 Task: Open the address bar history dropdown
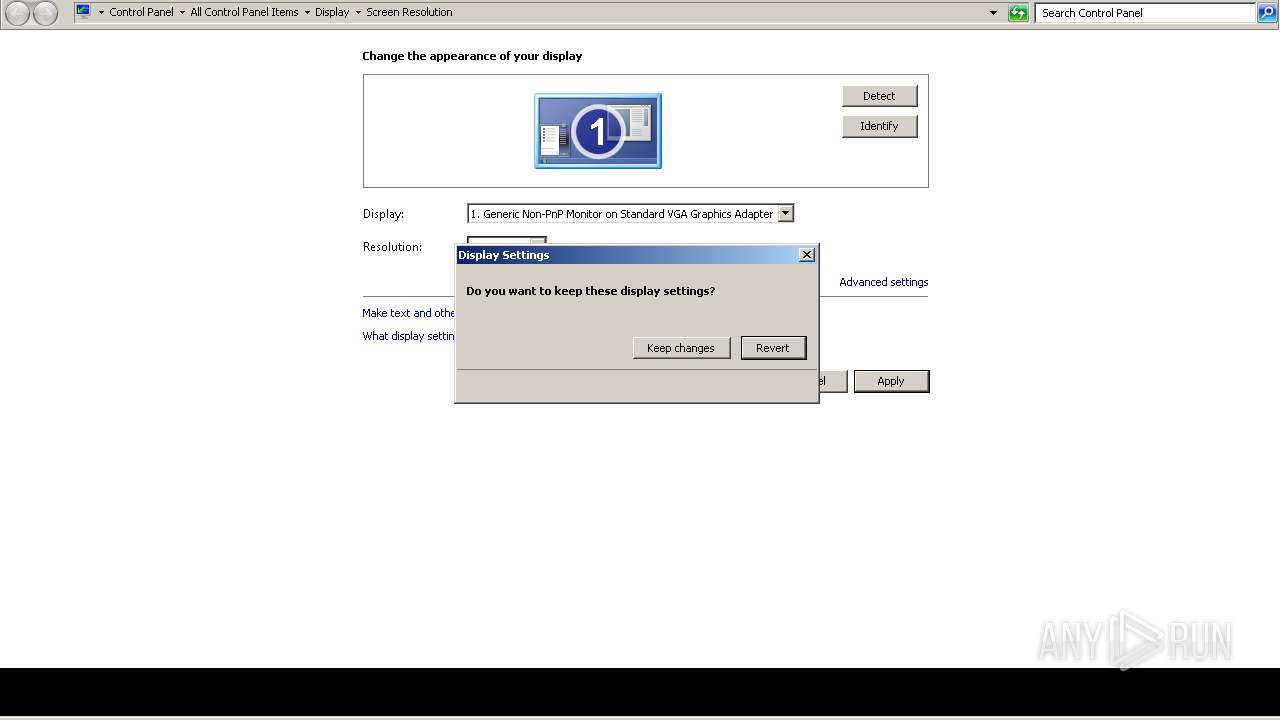(993, 13)
